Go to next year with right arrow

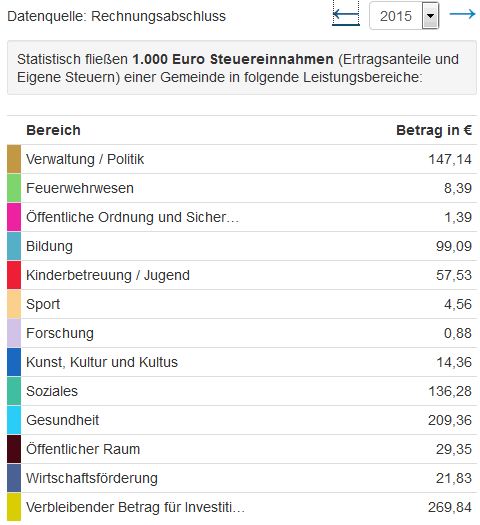tap(462, 14)
